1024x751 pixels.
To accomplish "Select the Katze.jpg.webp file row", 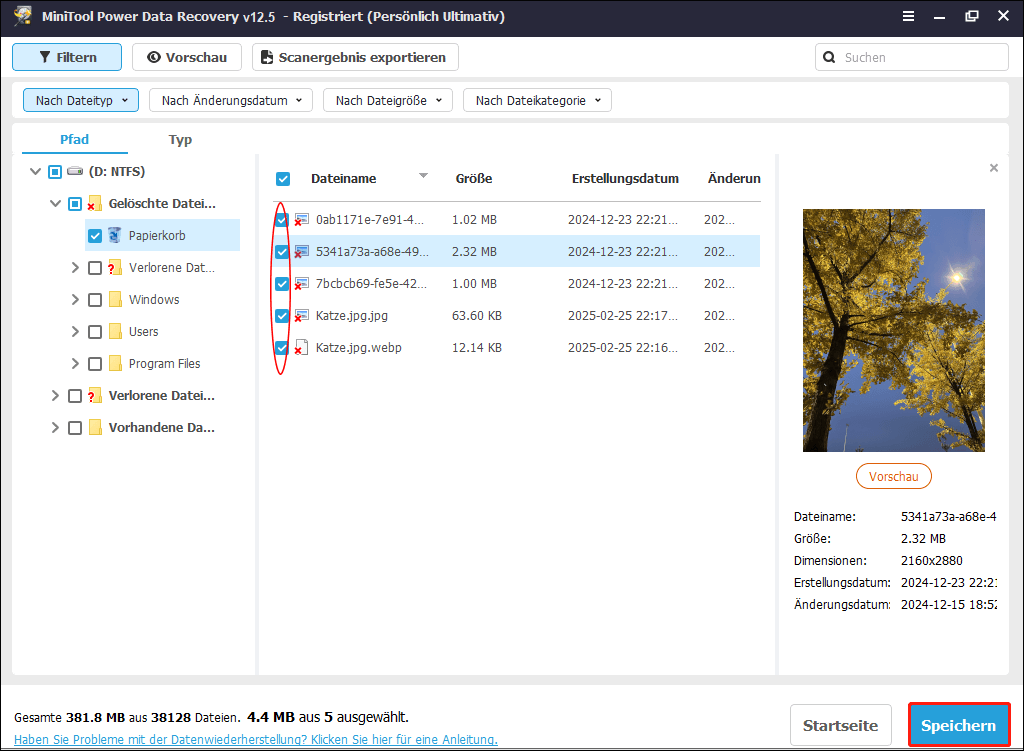I will coord(516,348).
